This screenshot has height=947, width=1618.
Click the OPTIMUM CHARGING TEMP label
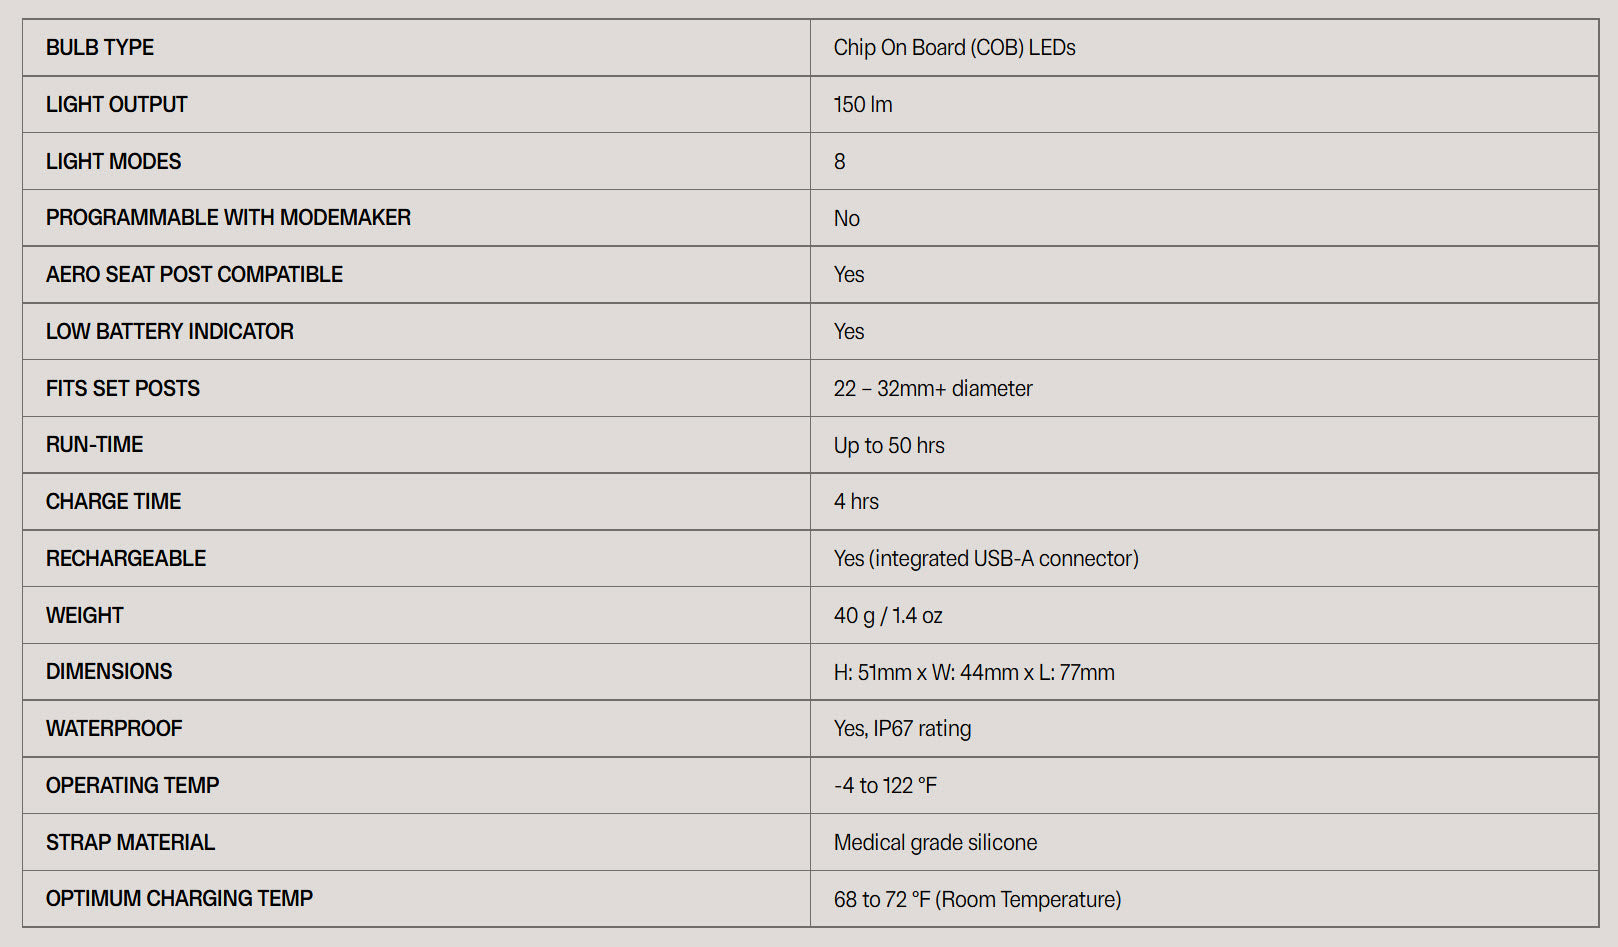point(179,899)
